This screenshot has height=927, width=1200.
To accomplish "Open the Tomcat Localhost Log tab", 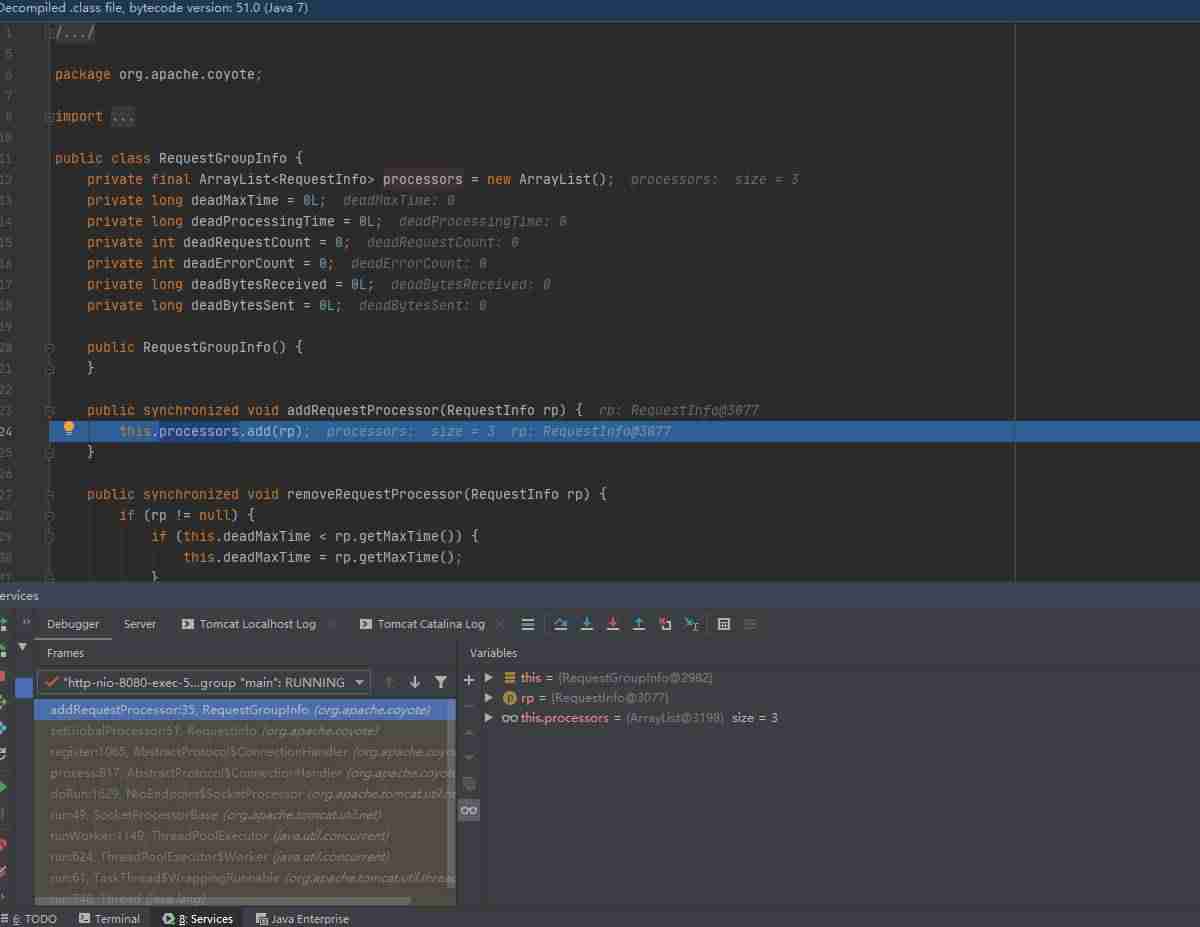I will click(x=249, y=624).
